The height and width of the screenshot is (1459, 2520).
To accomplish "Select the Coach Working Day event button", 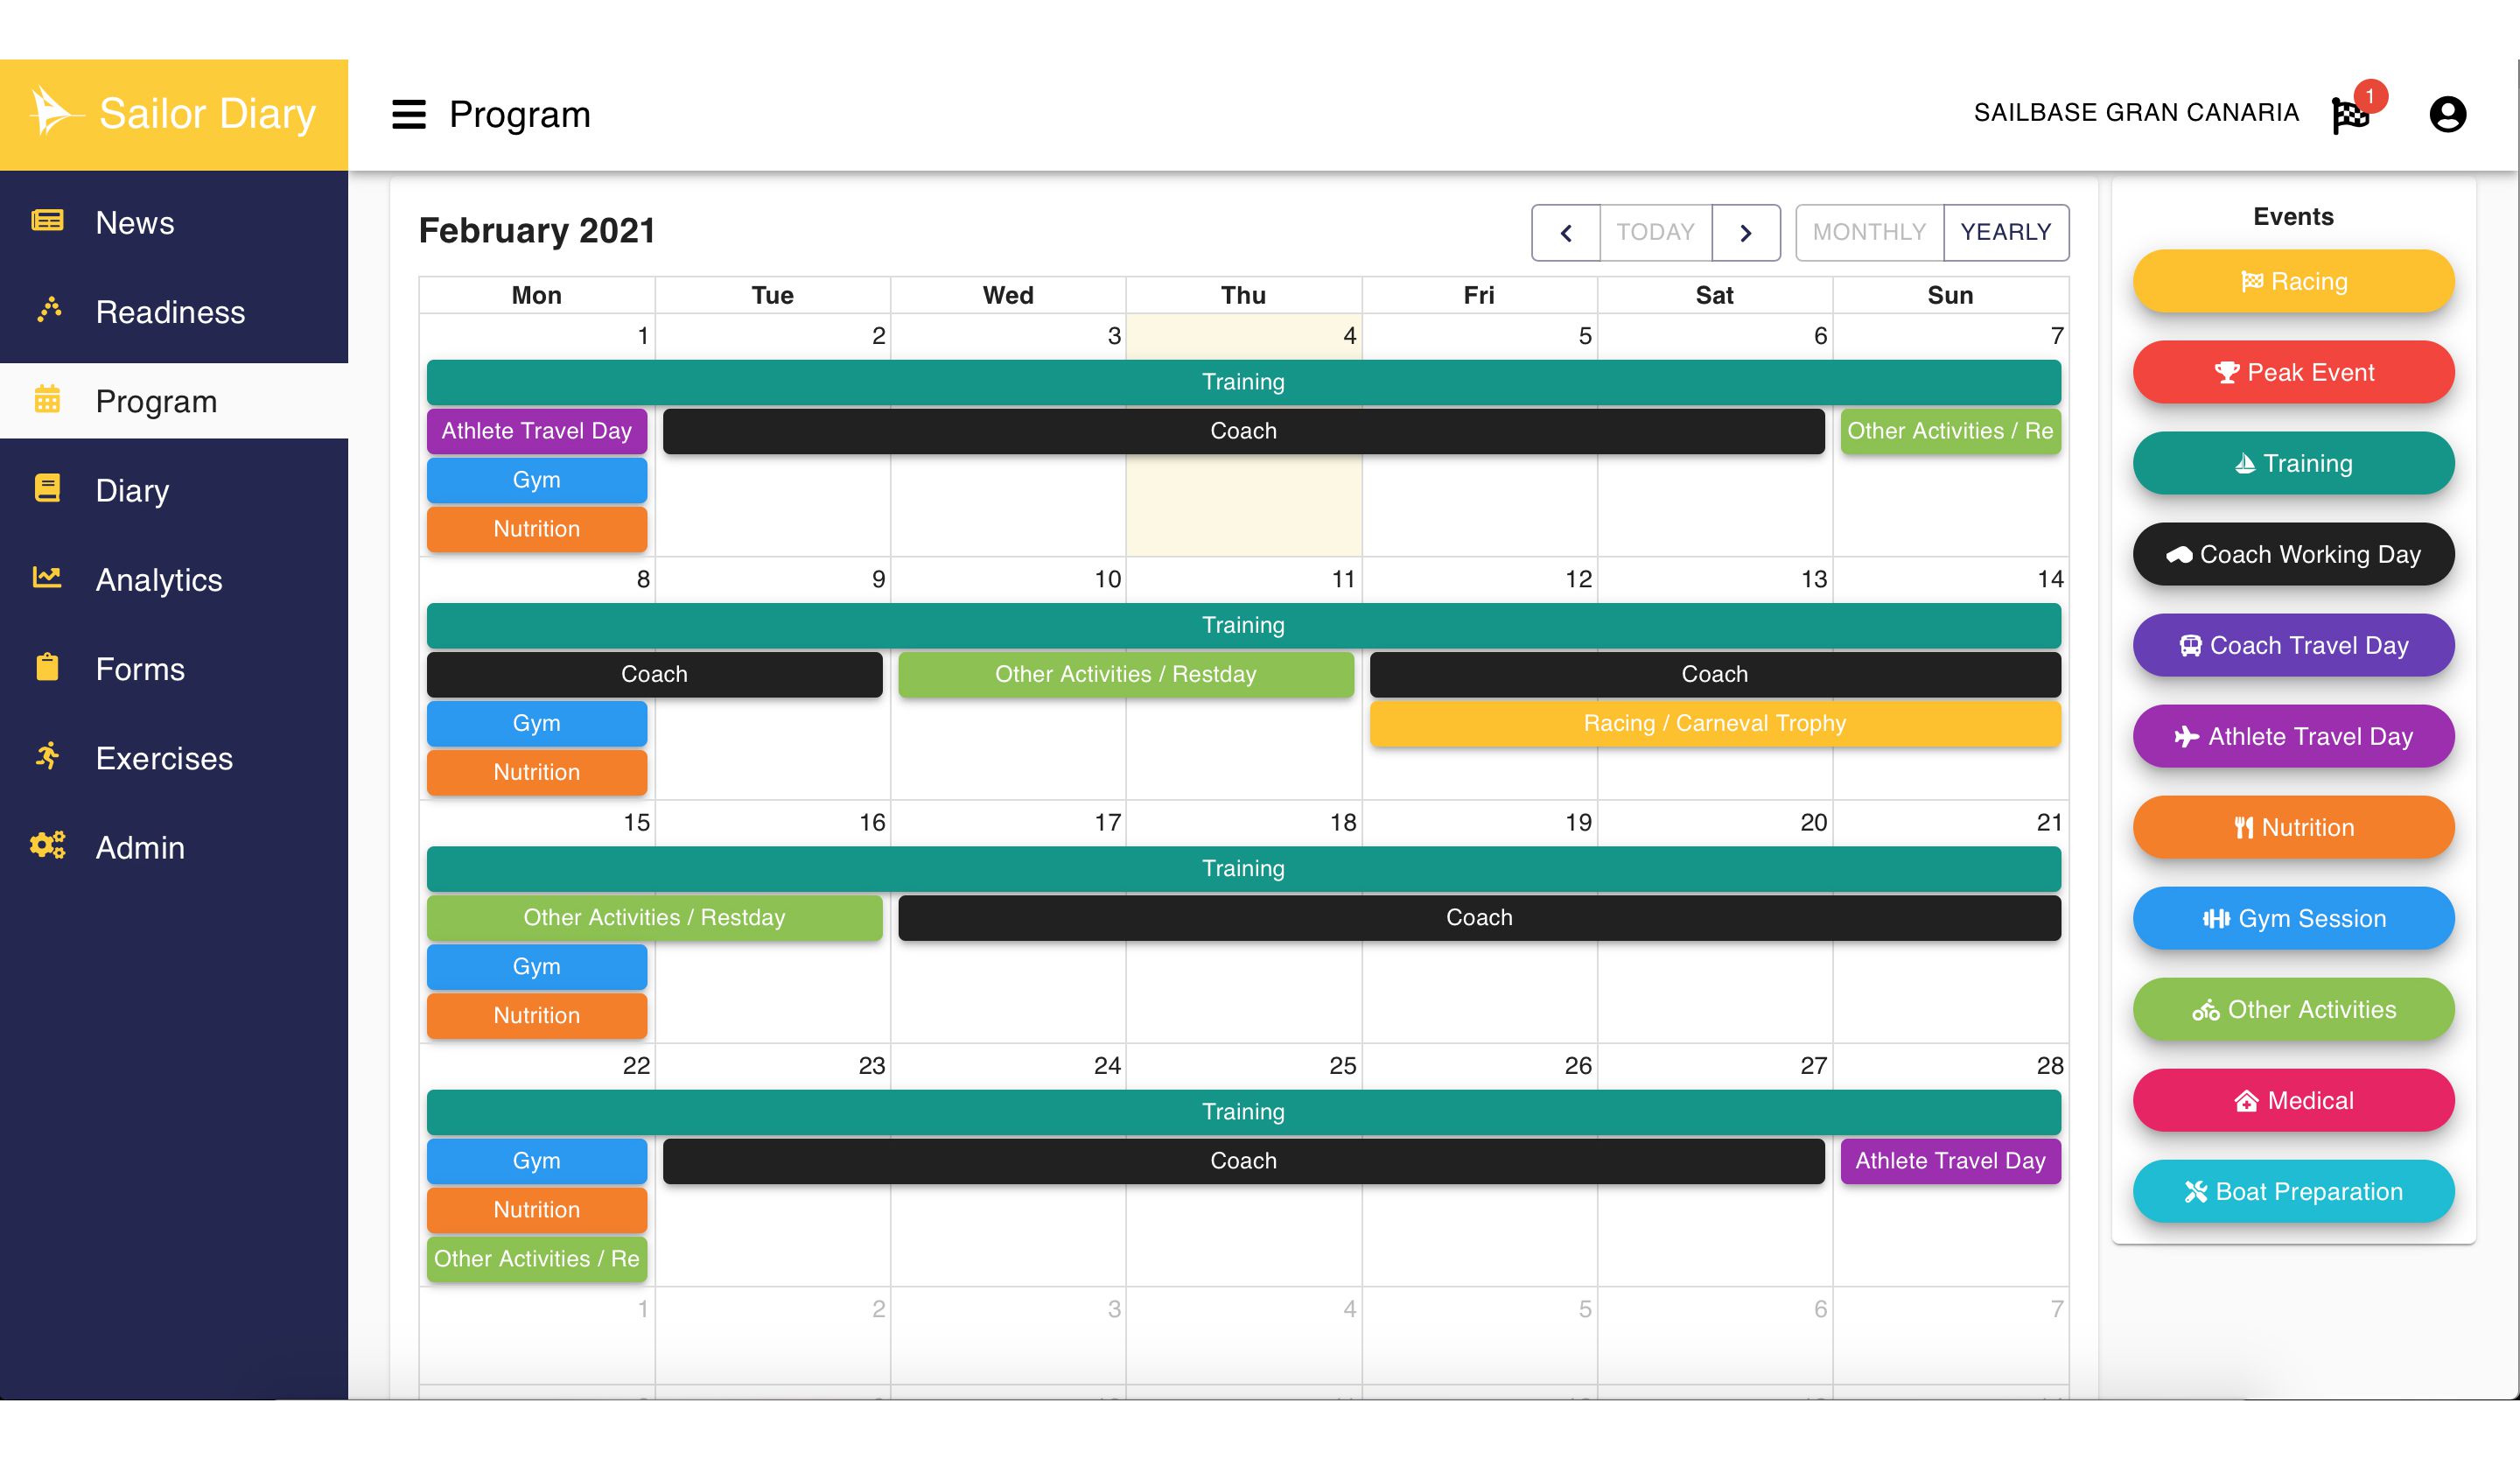I will point(2293,554).
